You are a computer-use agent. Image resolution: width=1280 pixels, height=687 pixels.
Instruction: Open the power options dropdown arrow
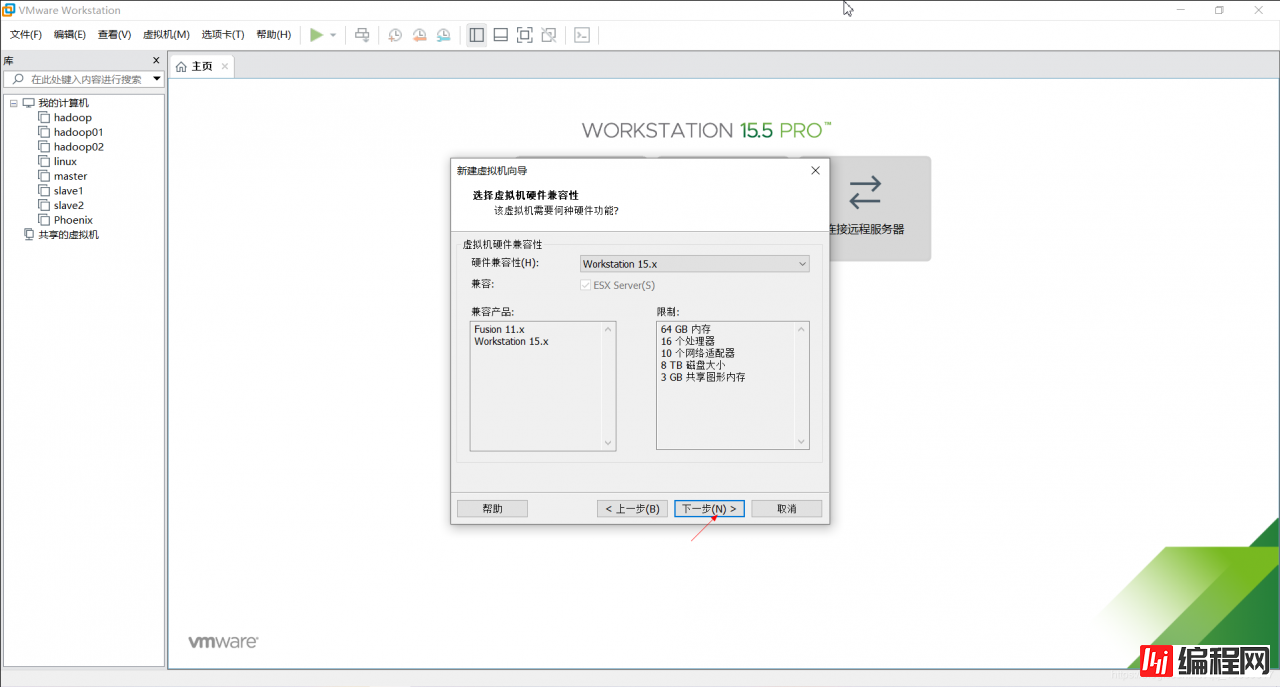pyautogui.click(x=333, y=35)
